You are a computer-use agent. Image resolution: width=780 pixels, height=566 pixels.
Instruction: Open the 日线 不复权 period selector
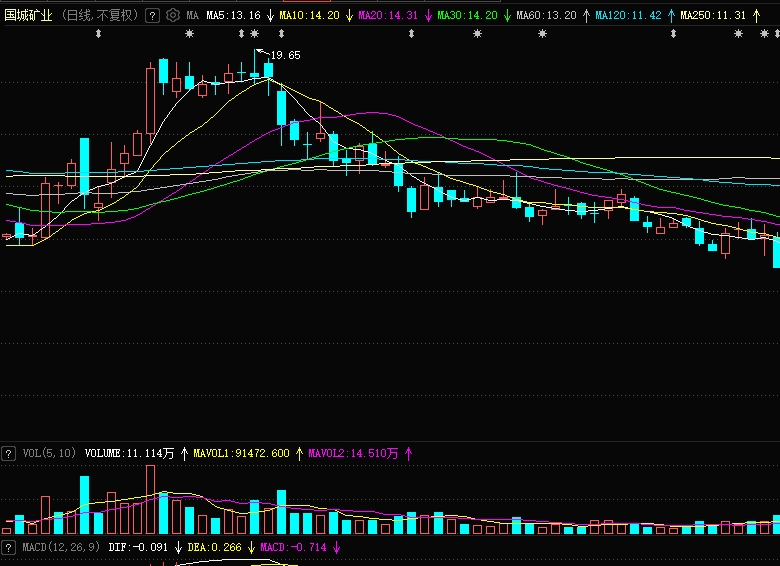click(x=100, y=16)
